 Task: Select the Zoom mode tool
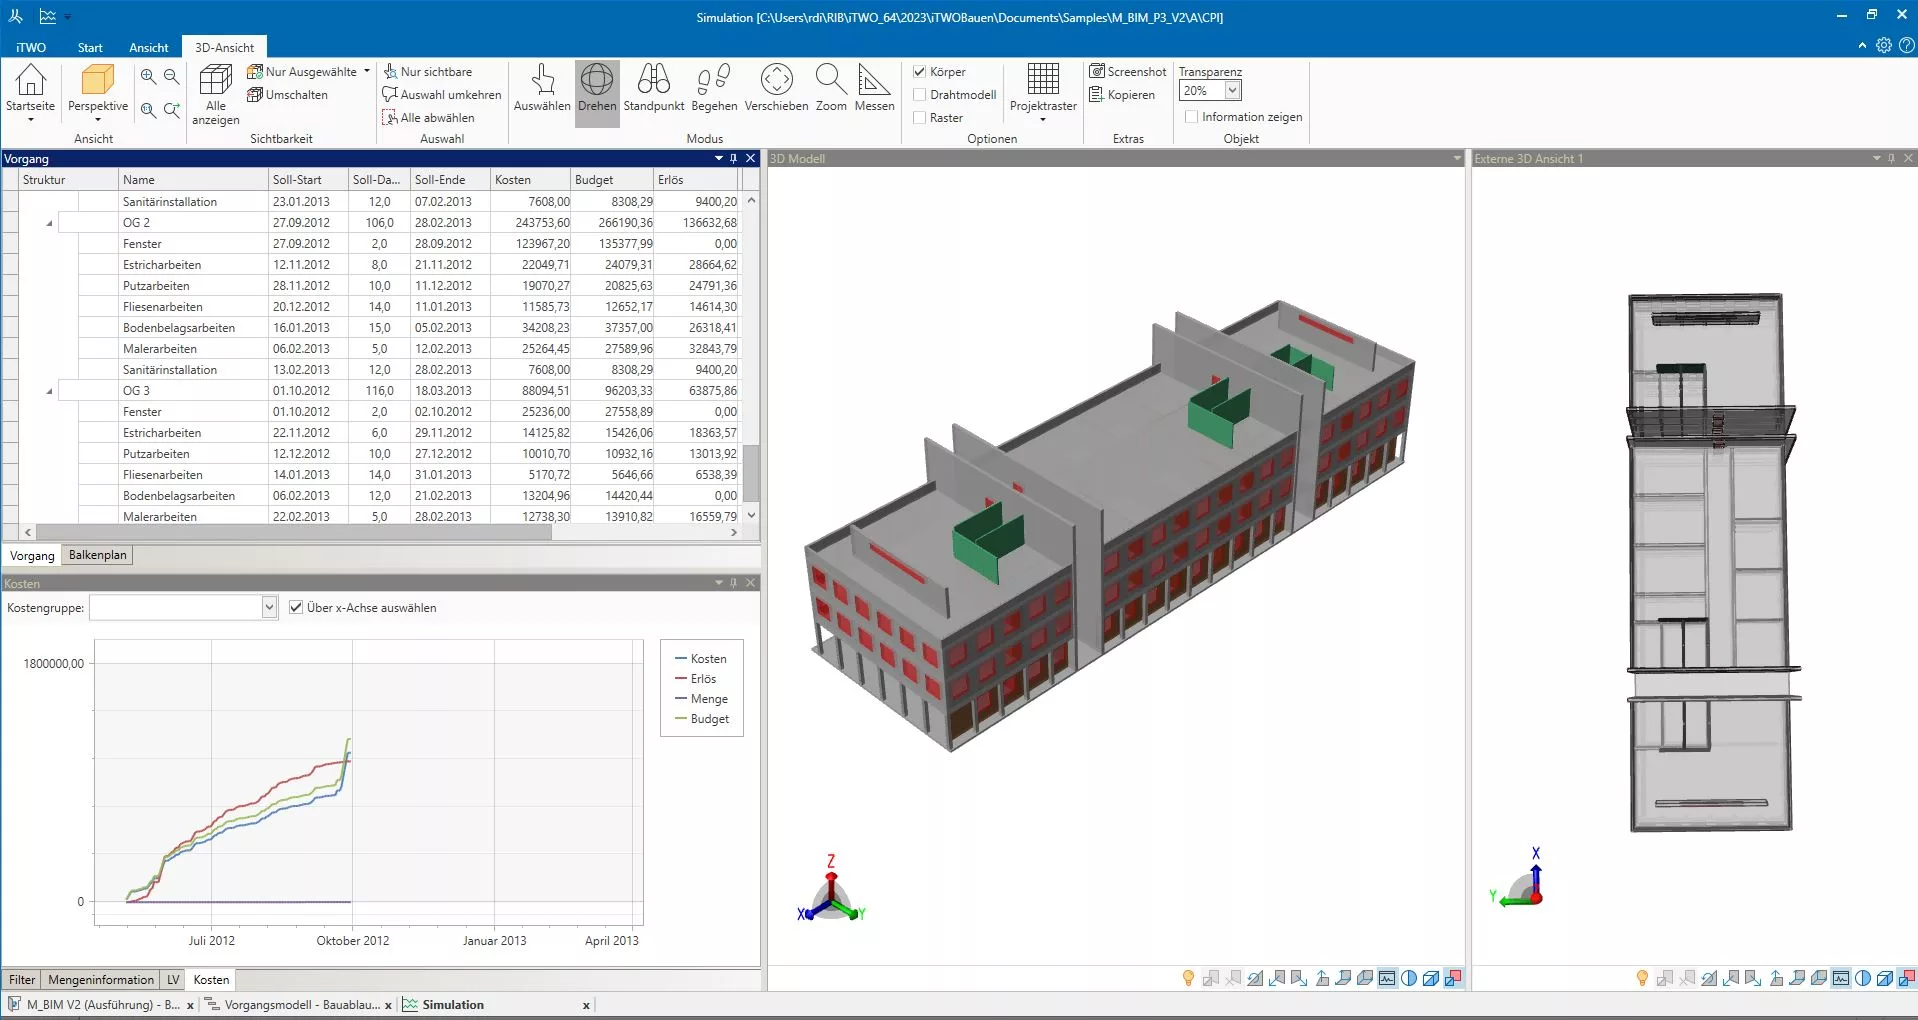[831, 90]
